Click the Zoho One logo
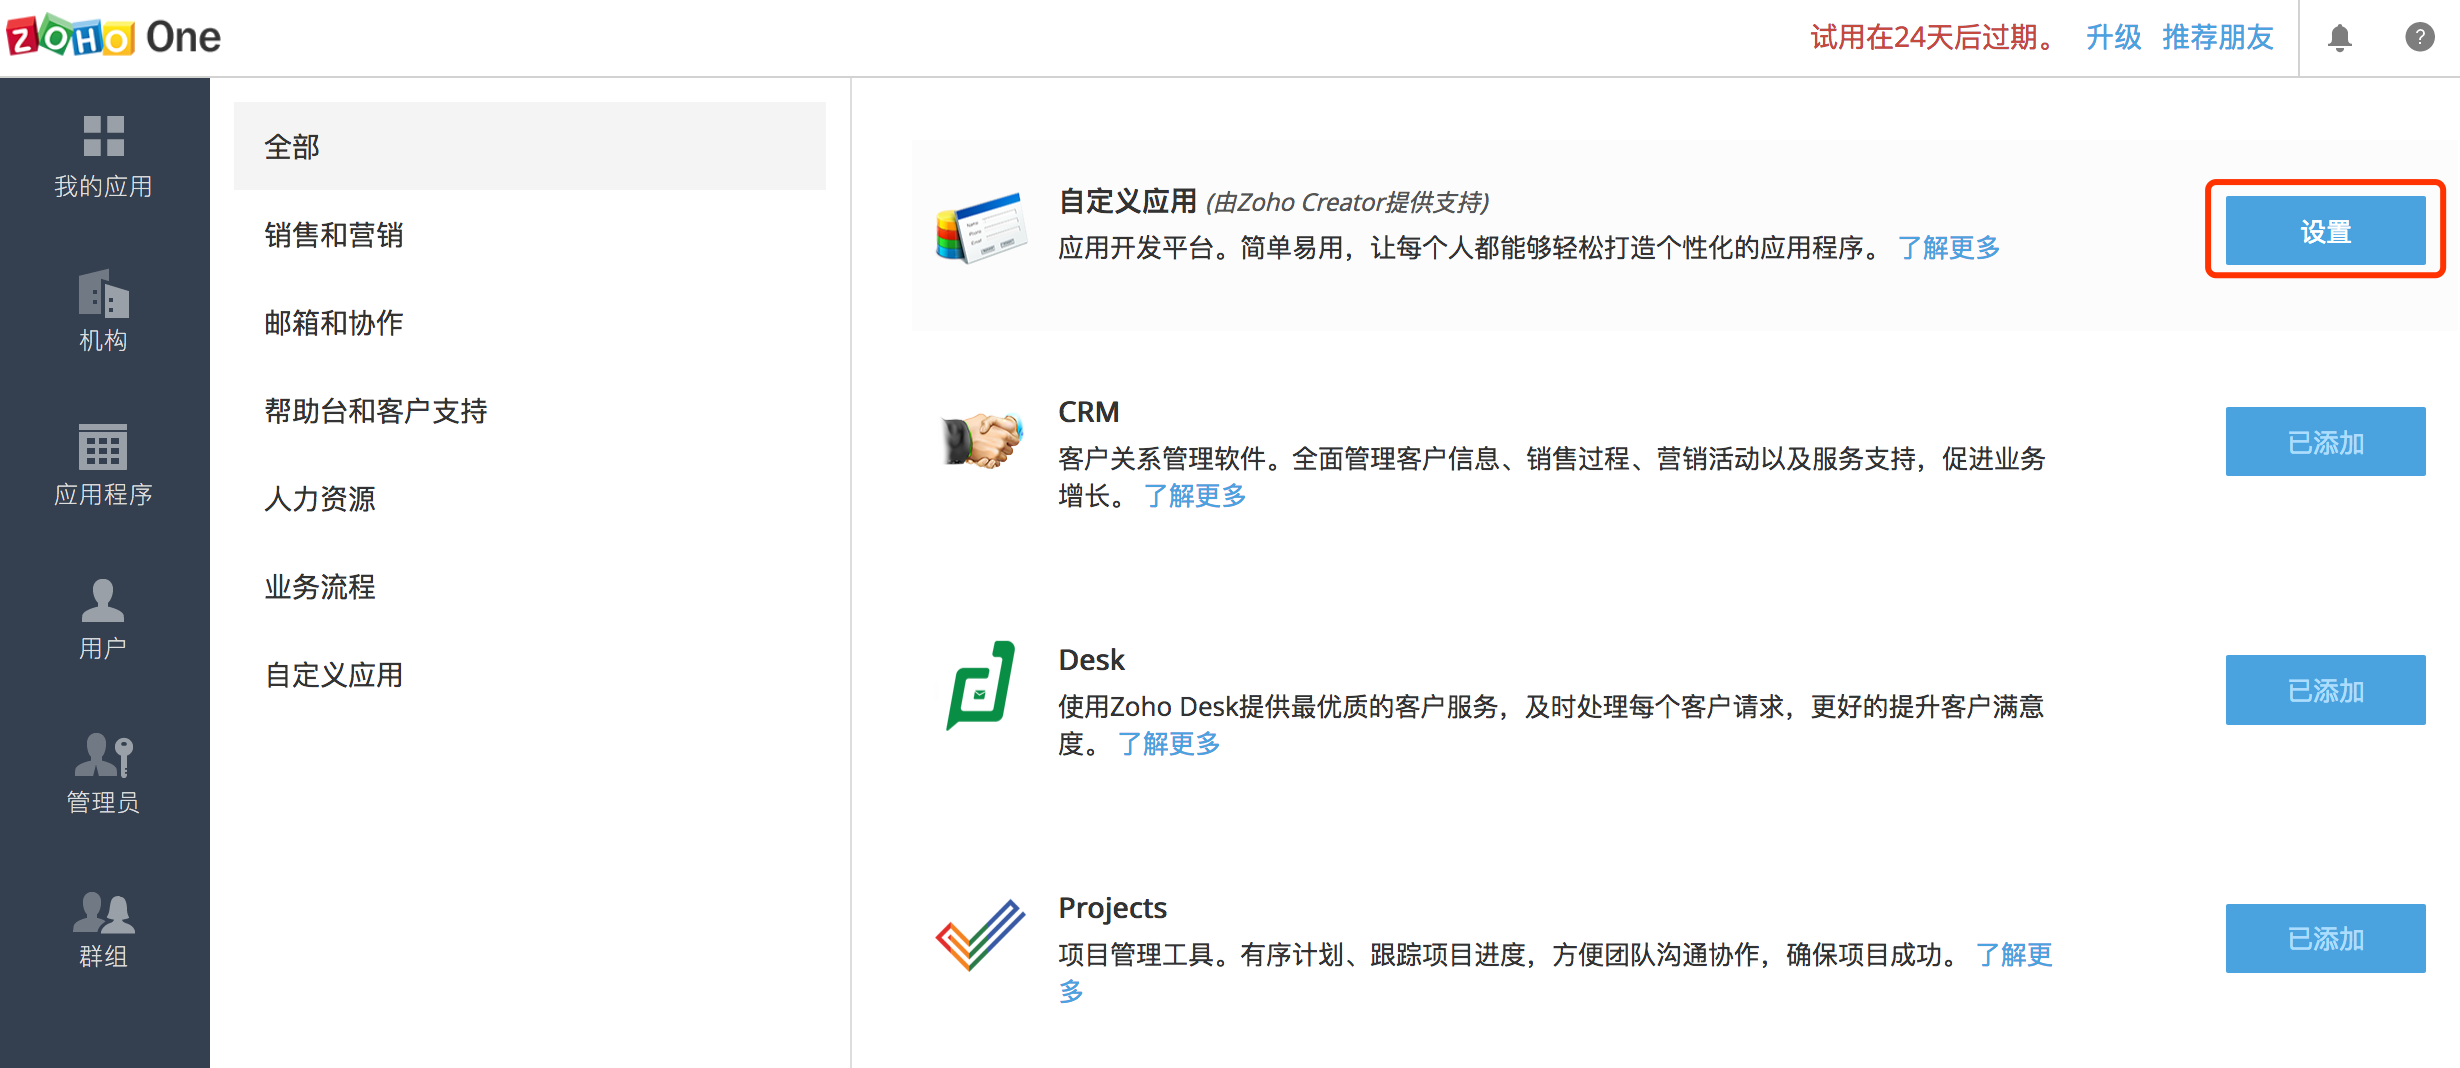This screenshot has width=2460, height=1068. tap(113, 37)
